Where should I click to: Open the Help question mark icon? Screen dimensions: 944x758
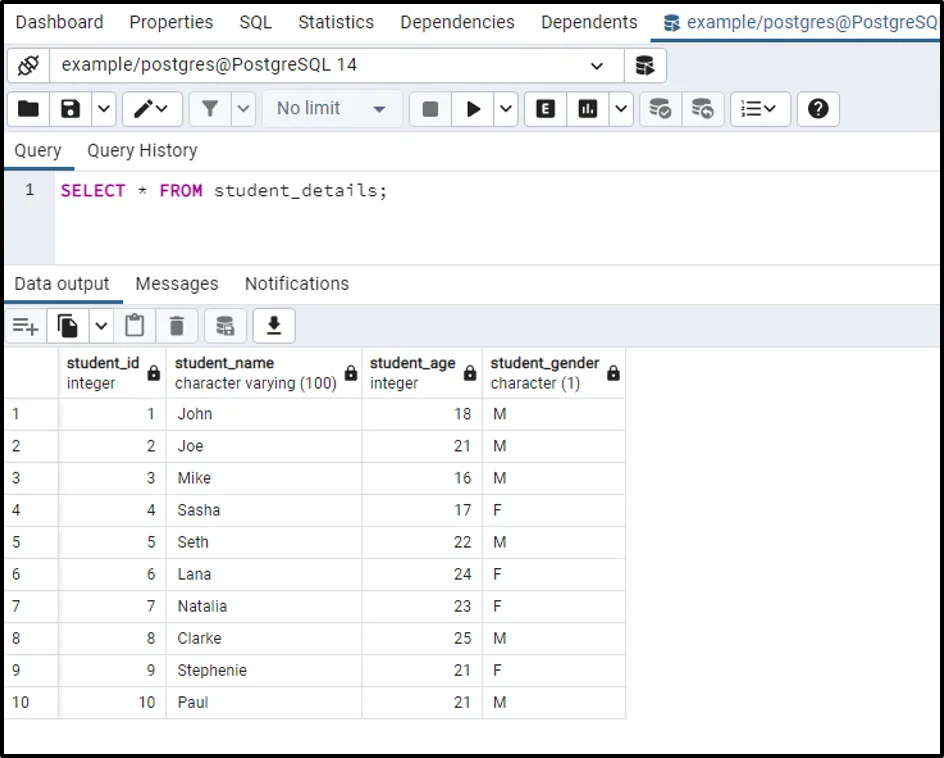pos(818,109)
